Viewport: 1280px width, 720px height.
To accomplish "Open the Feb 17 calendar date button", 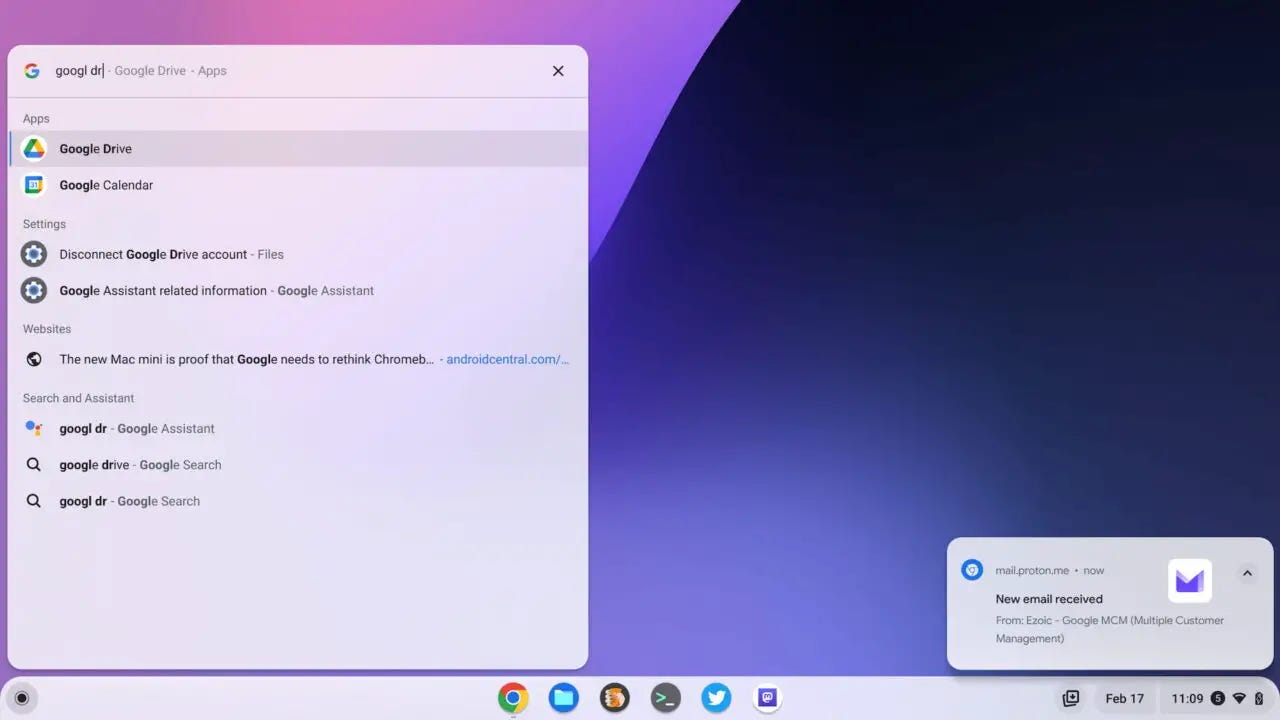I will click(1125, 698).
